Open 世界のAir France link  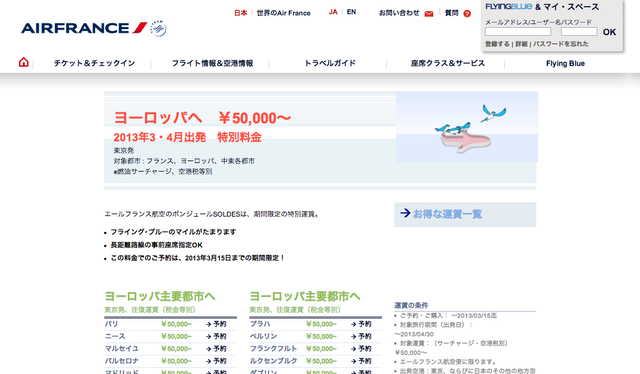pyautogui.click(x=283, y=13)
